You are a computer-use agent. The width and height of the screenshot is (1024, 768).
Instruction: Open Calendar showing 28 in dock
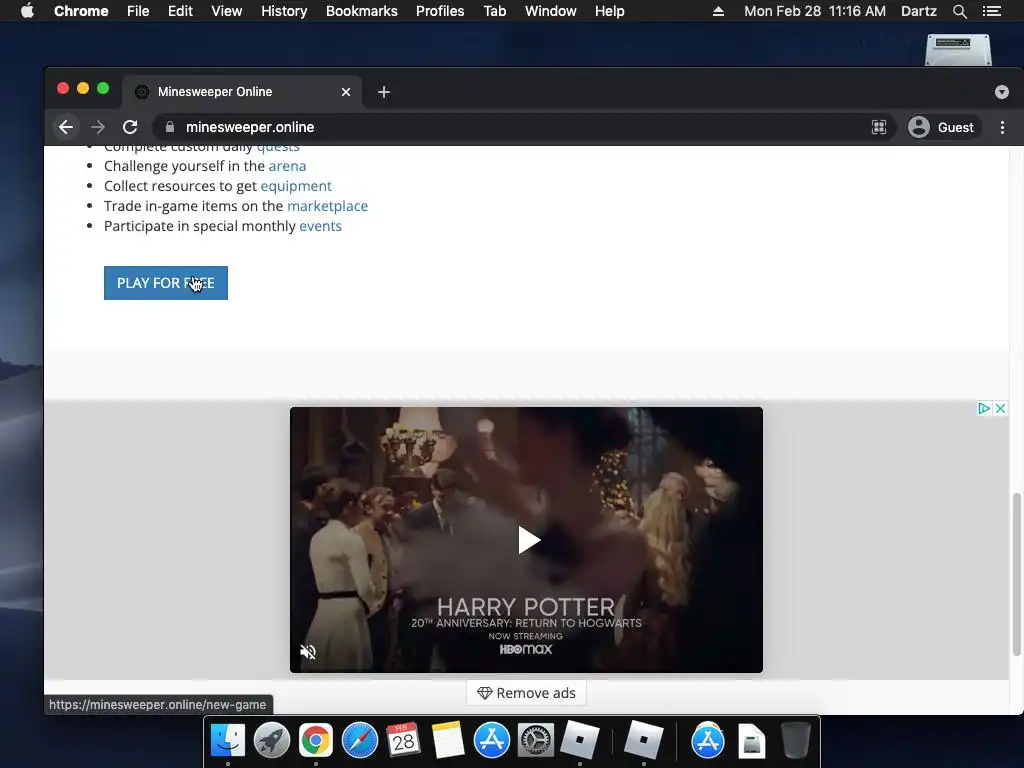(x=404, y=740)
